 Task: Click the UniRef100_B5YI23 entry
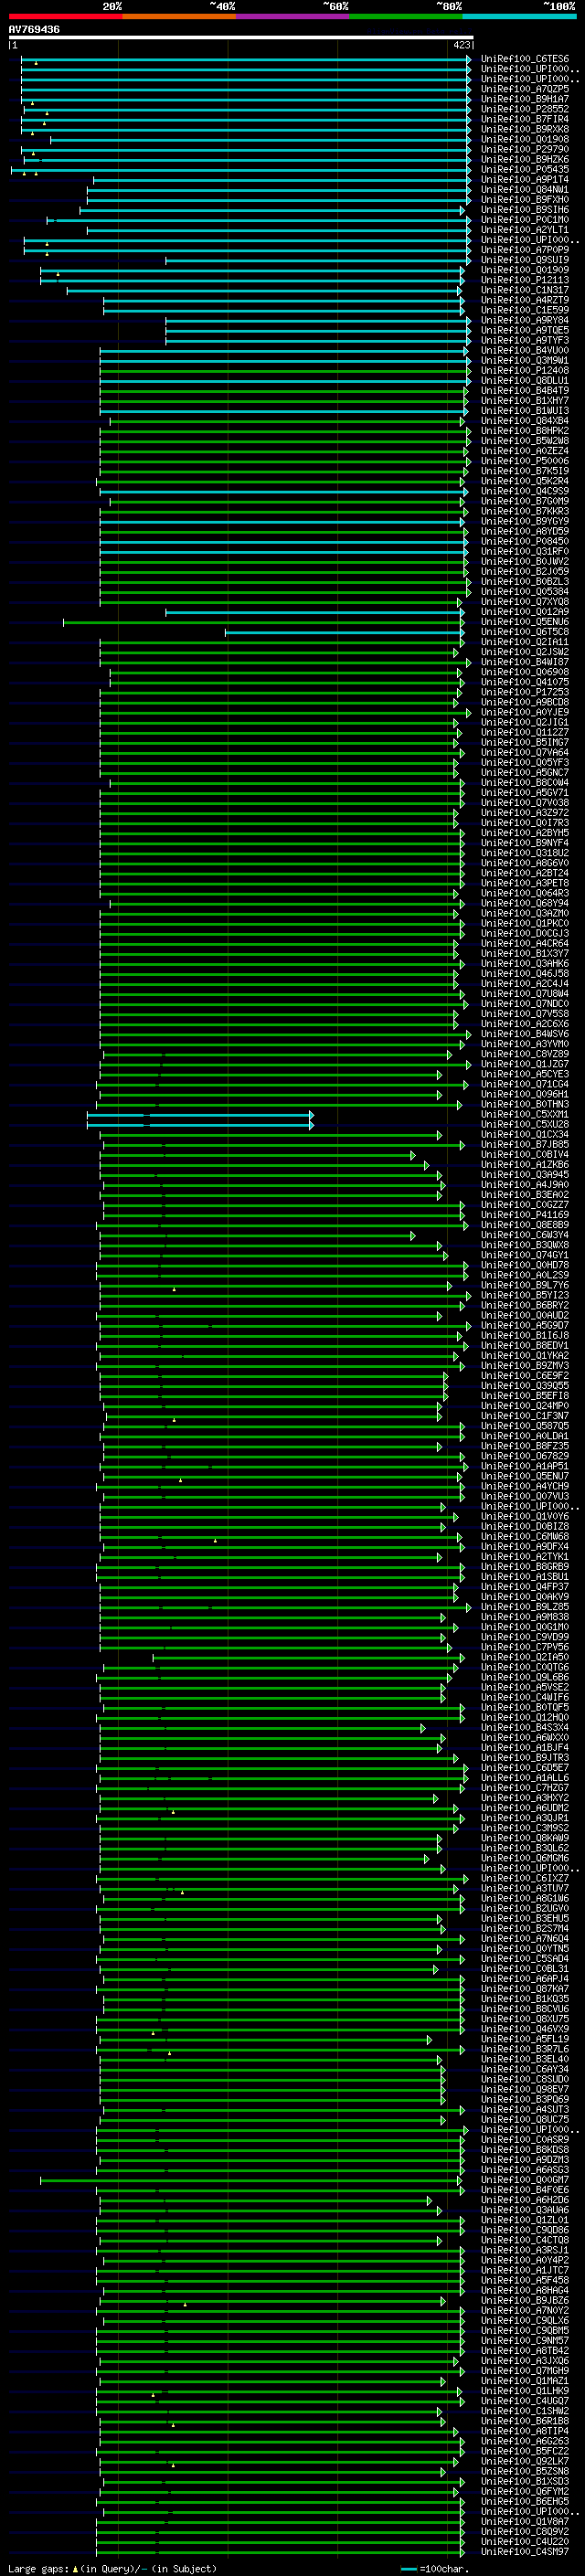pyautogui.click(x=525, y=1295)
